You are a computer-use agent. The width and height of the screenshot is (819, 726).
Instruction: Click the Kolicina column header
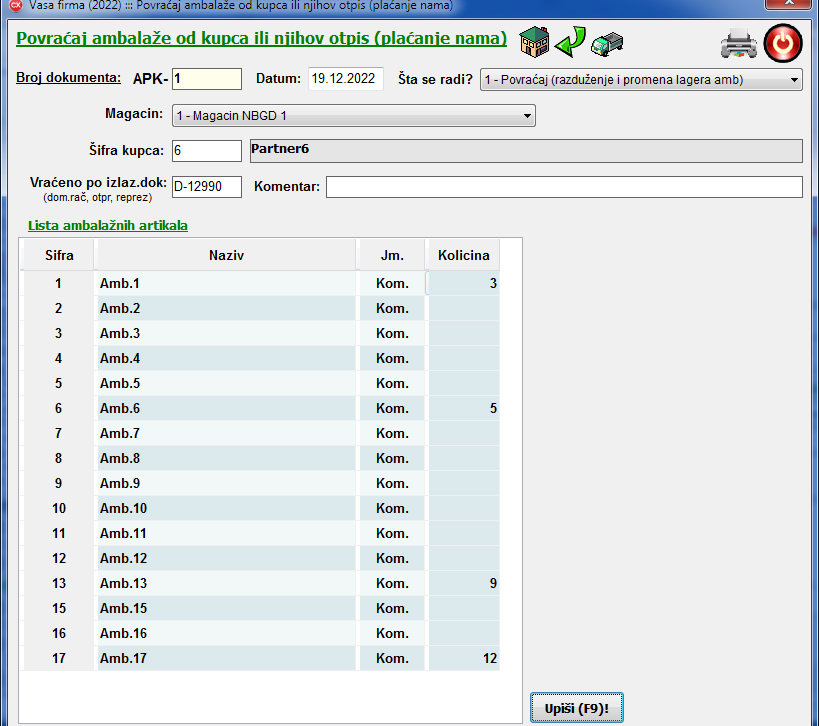click(x=463, y=255)
